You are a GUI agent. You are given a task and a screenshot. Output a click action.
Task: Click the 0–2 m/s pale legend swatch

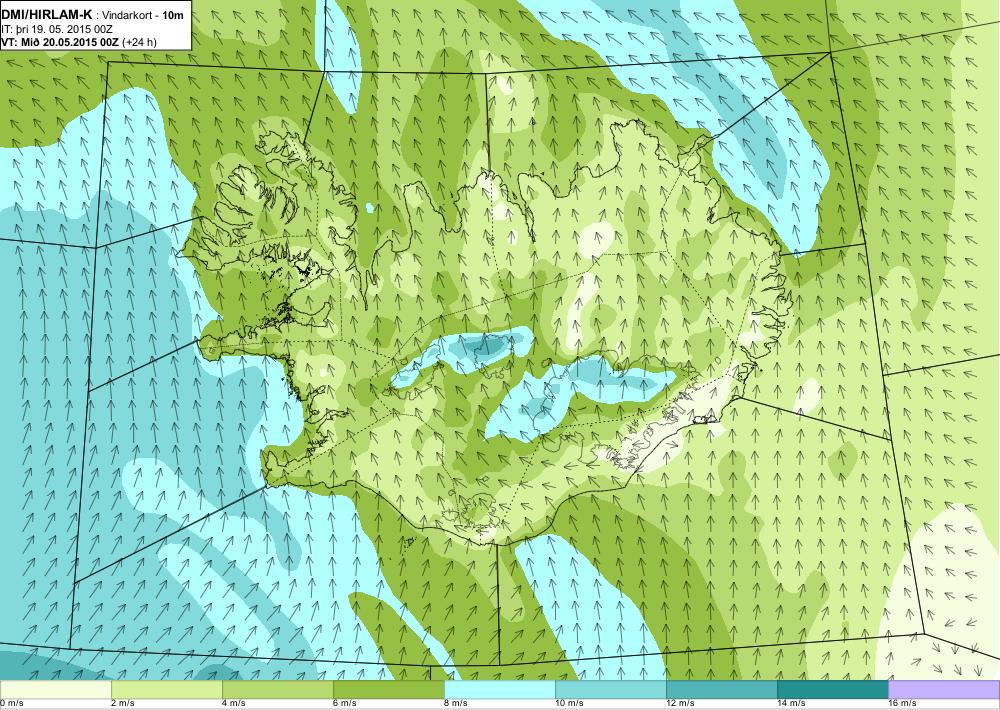click(x=55, y=689)
